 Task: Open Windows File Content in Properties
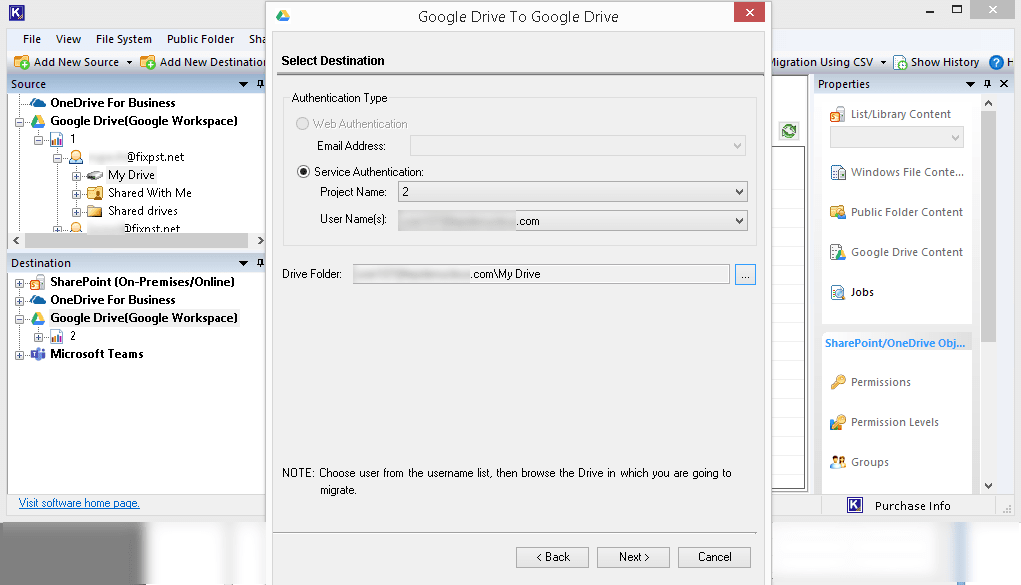coord(897,172)
